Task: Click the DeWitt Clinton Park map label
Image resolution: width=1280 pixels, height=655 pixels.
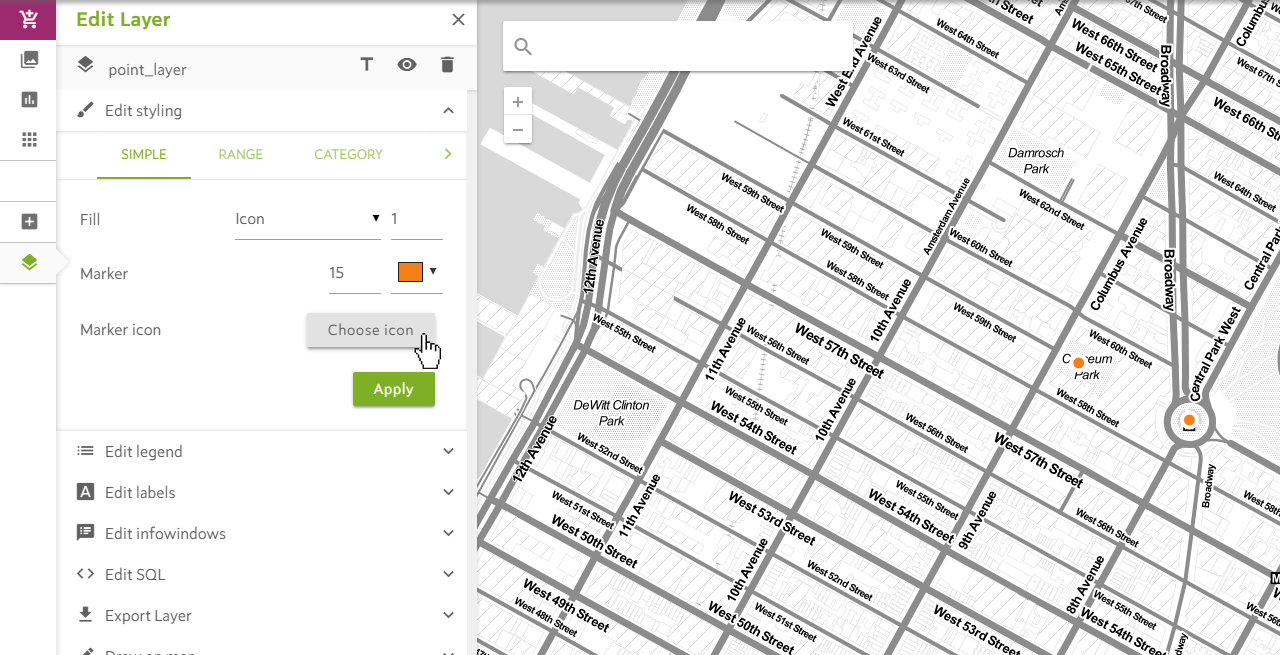Action: click(611, 413)
